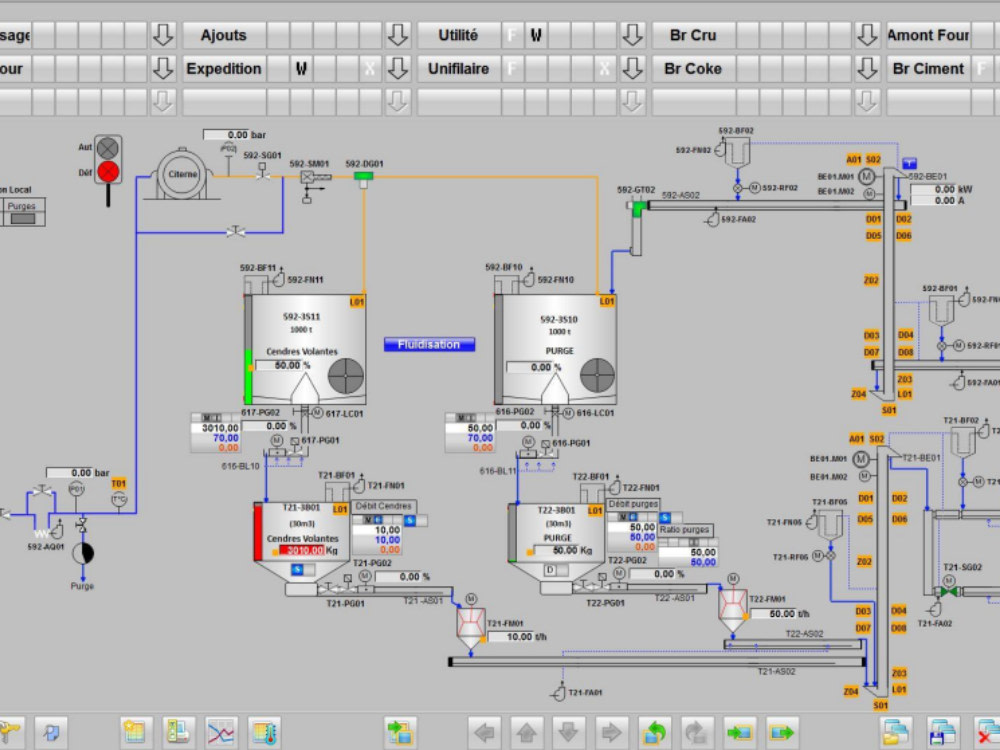Toggle M/C mode selector on Débit Cendres panel

pos(373,520)
